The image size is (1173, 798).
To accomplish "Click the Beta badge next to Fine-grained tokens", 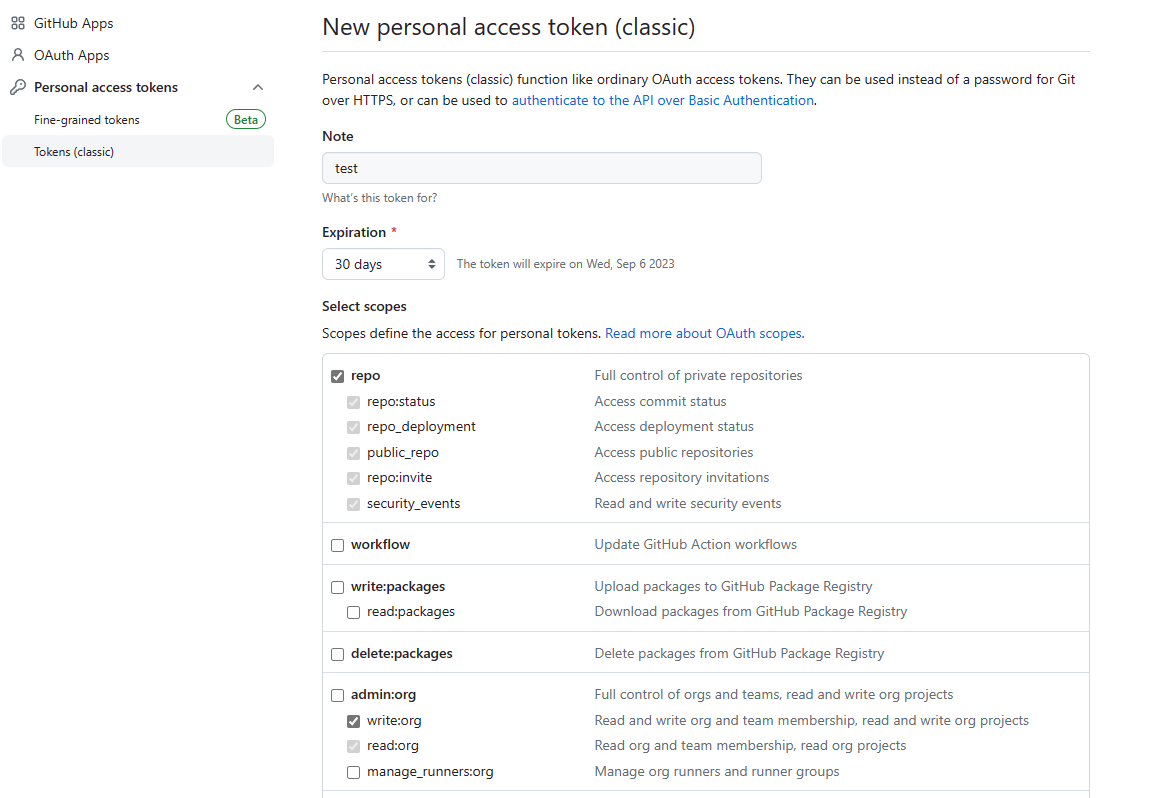I will [x=245, y=120].
